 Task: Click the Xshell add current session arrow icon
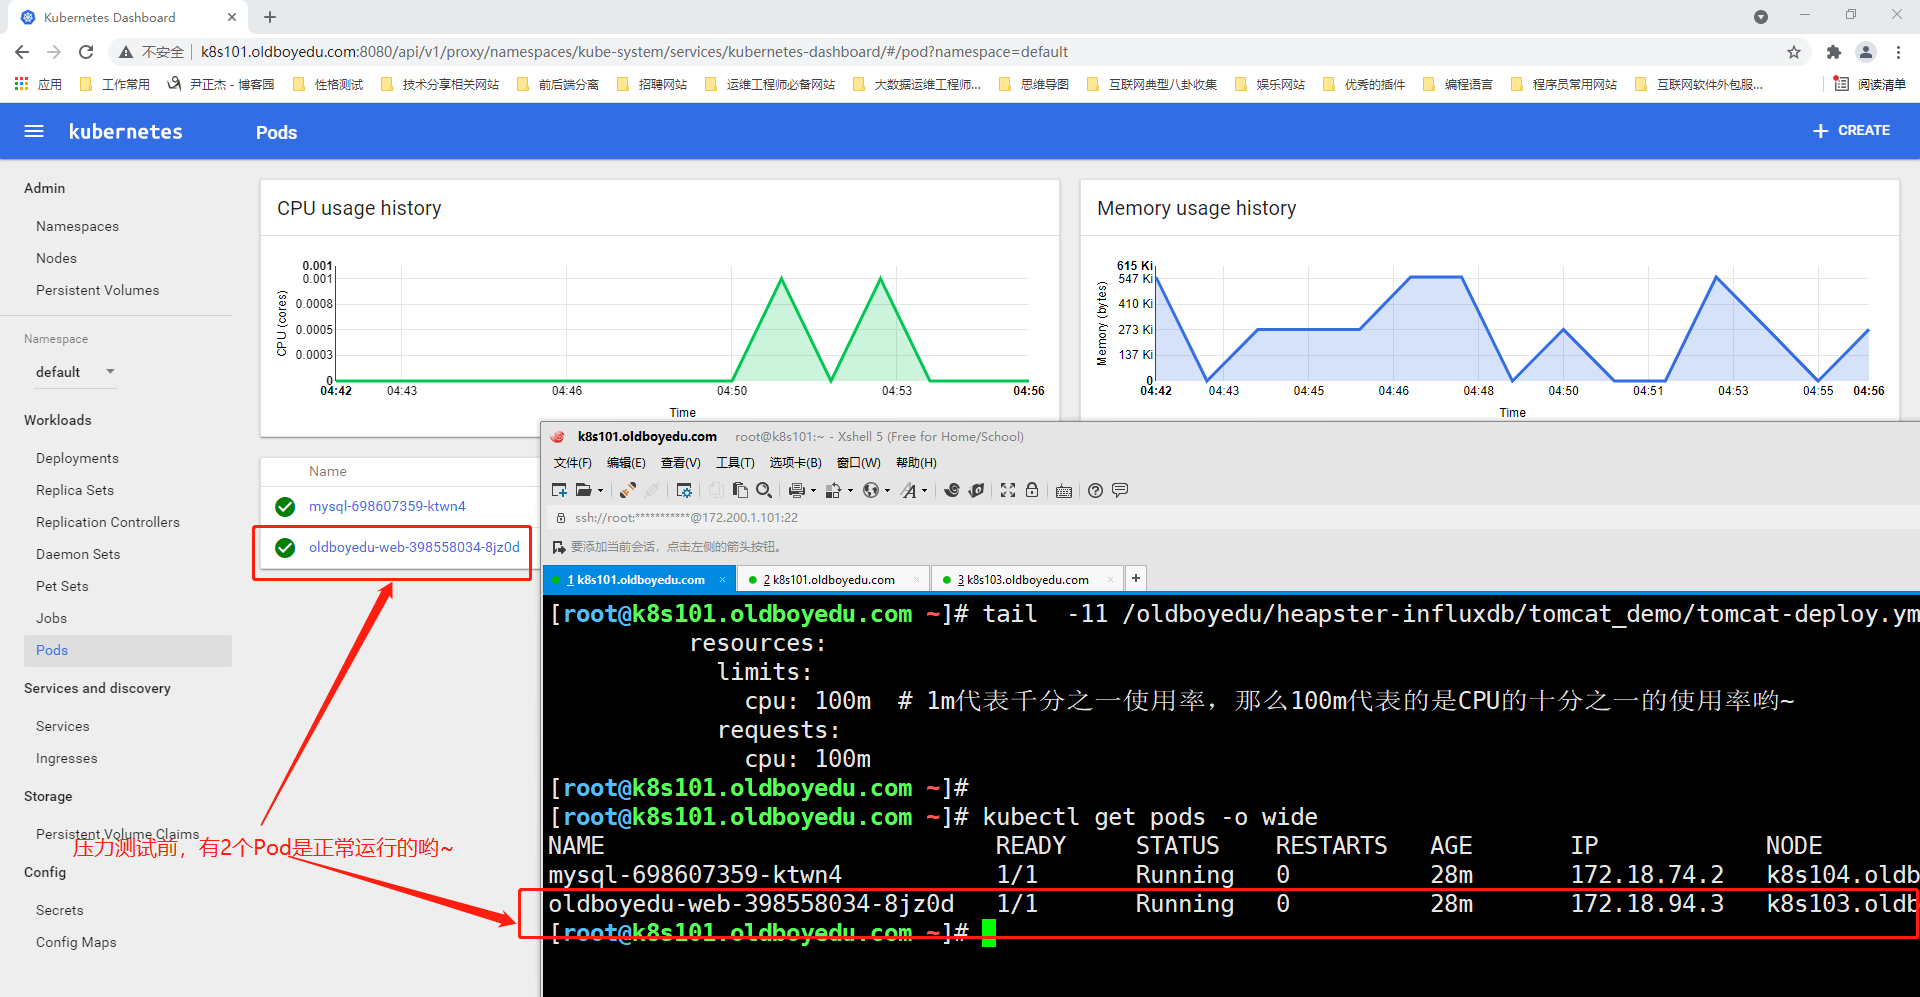559,547
